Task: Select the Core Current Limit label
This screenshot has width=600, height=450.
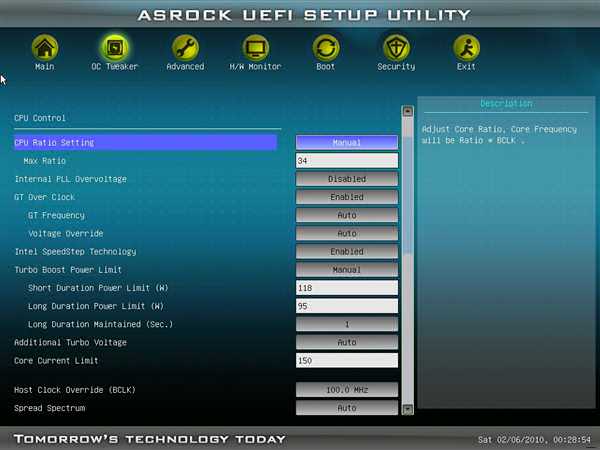Action: point(56,360)
